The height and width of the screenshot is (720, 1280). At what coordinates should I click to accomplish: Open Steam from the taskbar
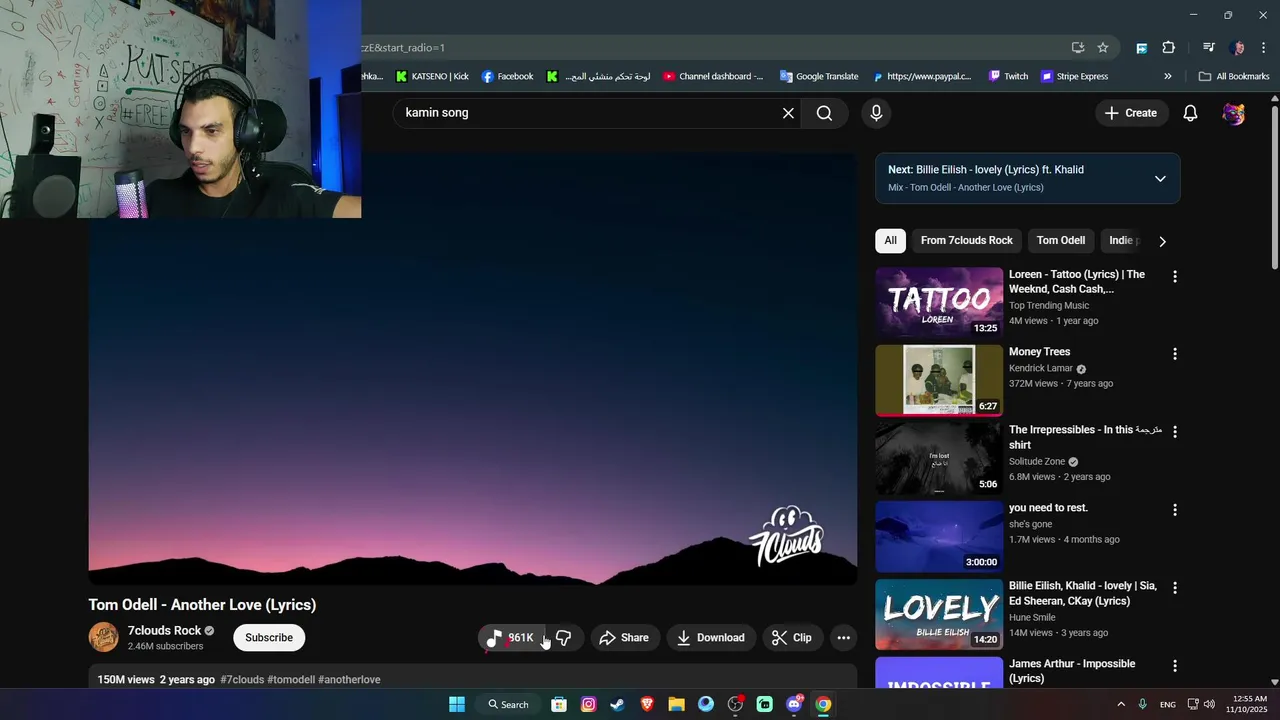(x=617, y=704)
